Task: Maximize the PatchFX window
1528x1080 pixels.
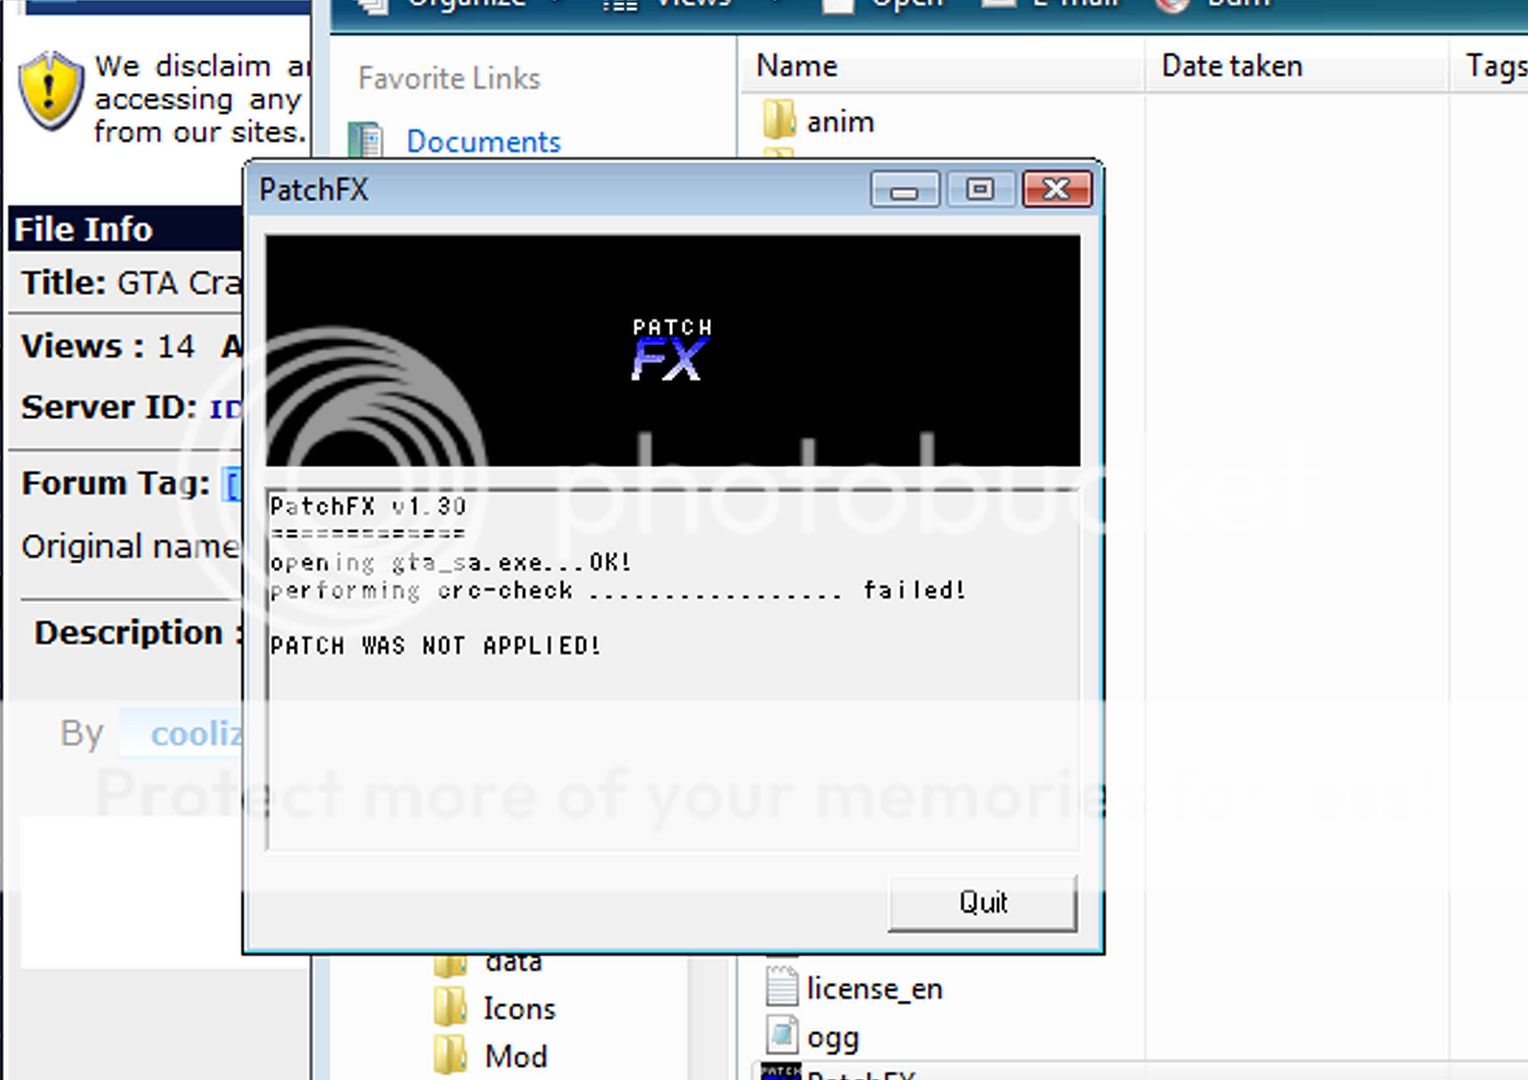Action: 980,190
